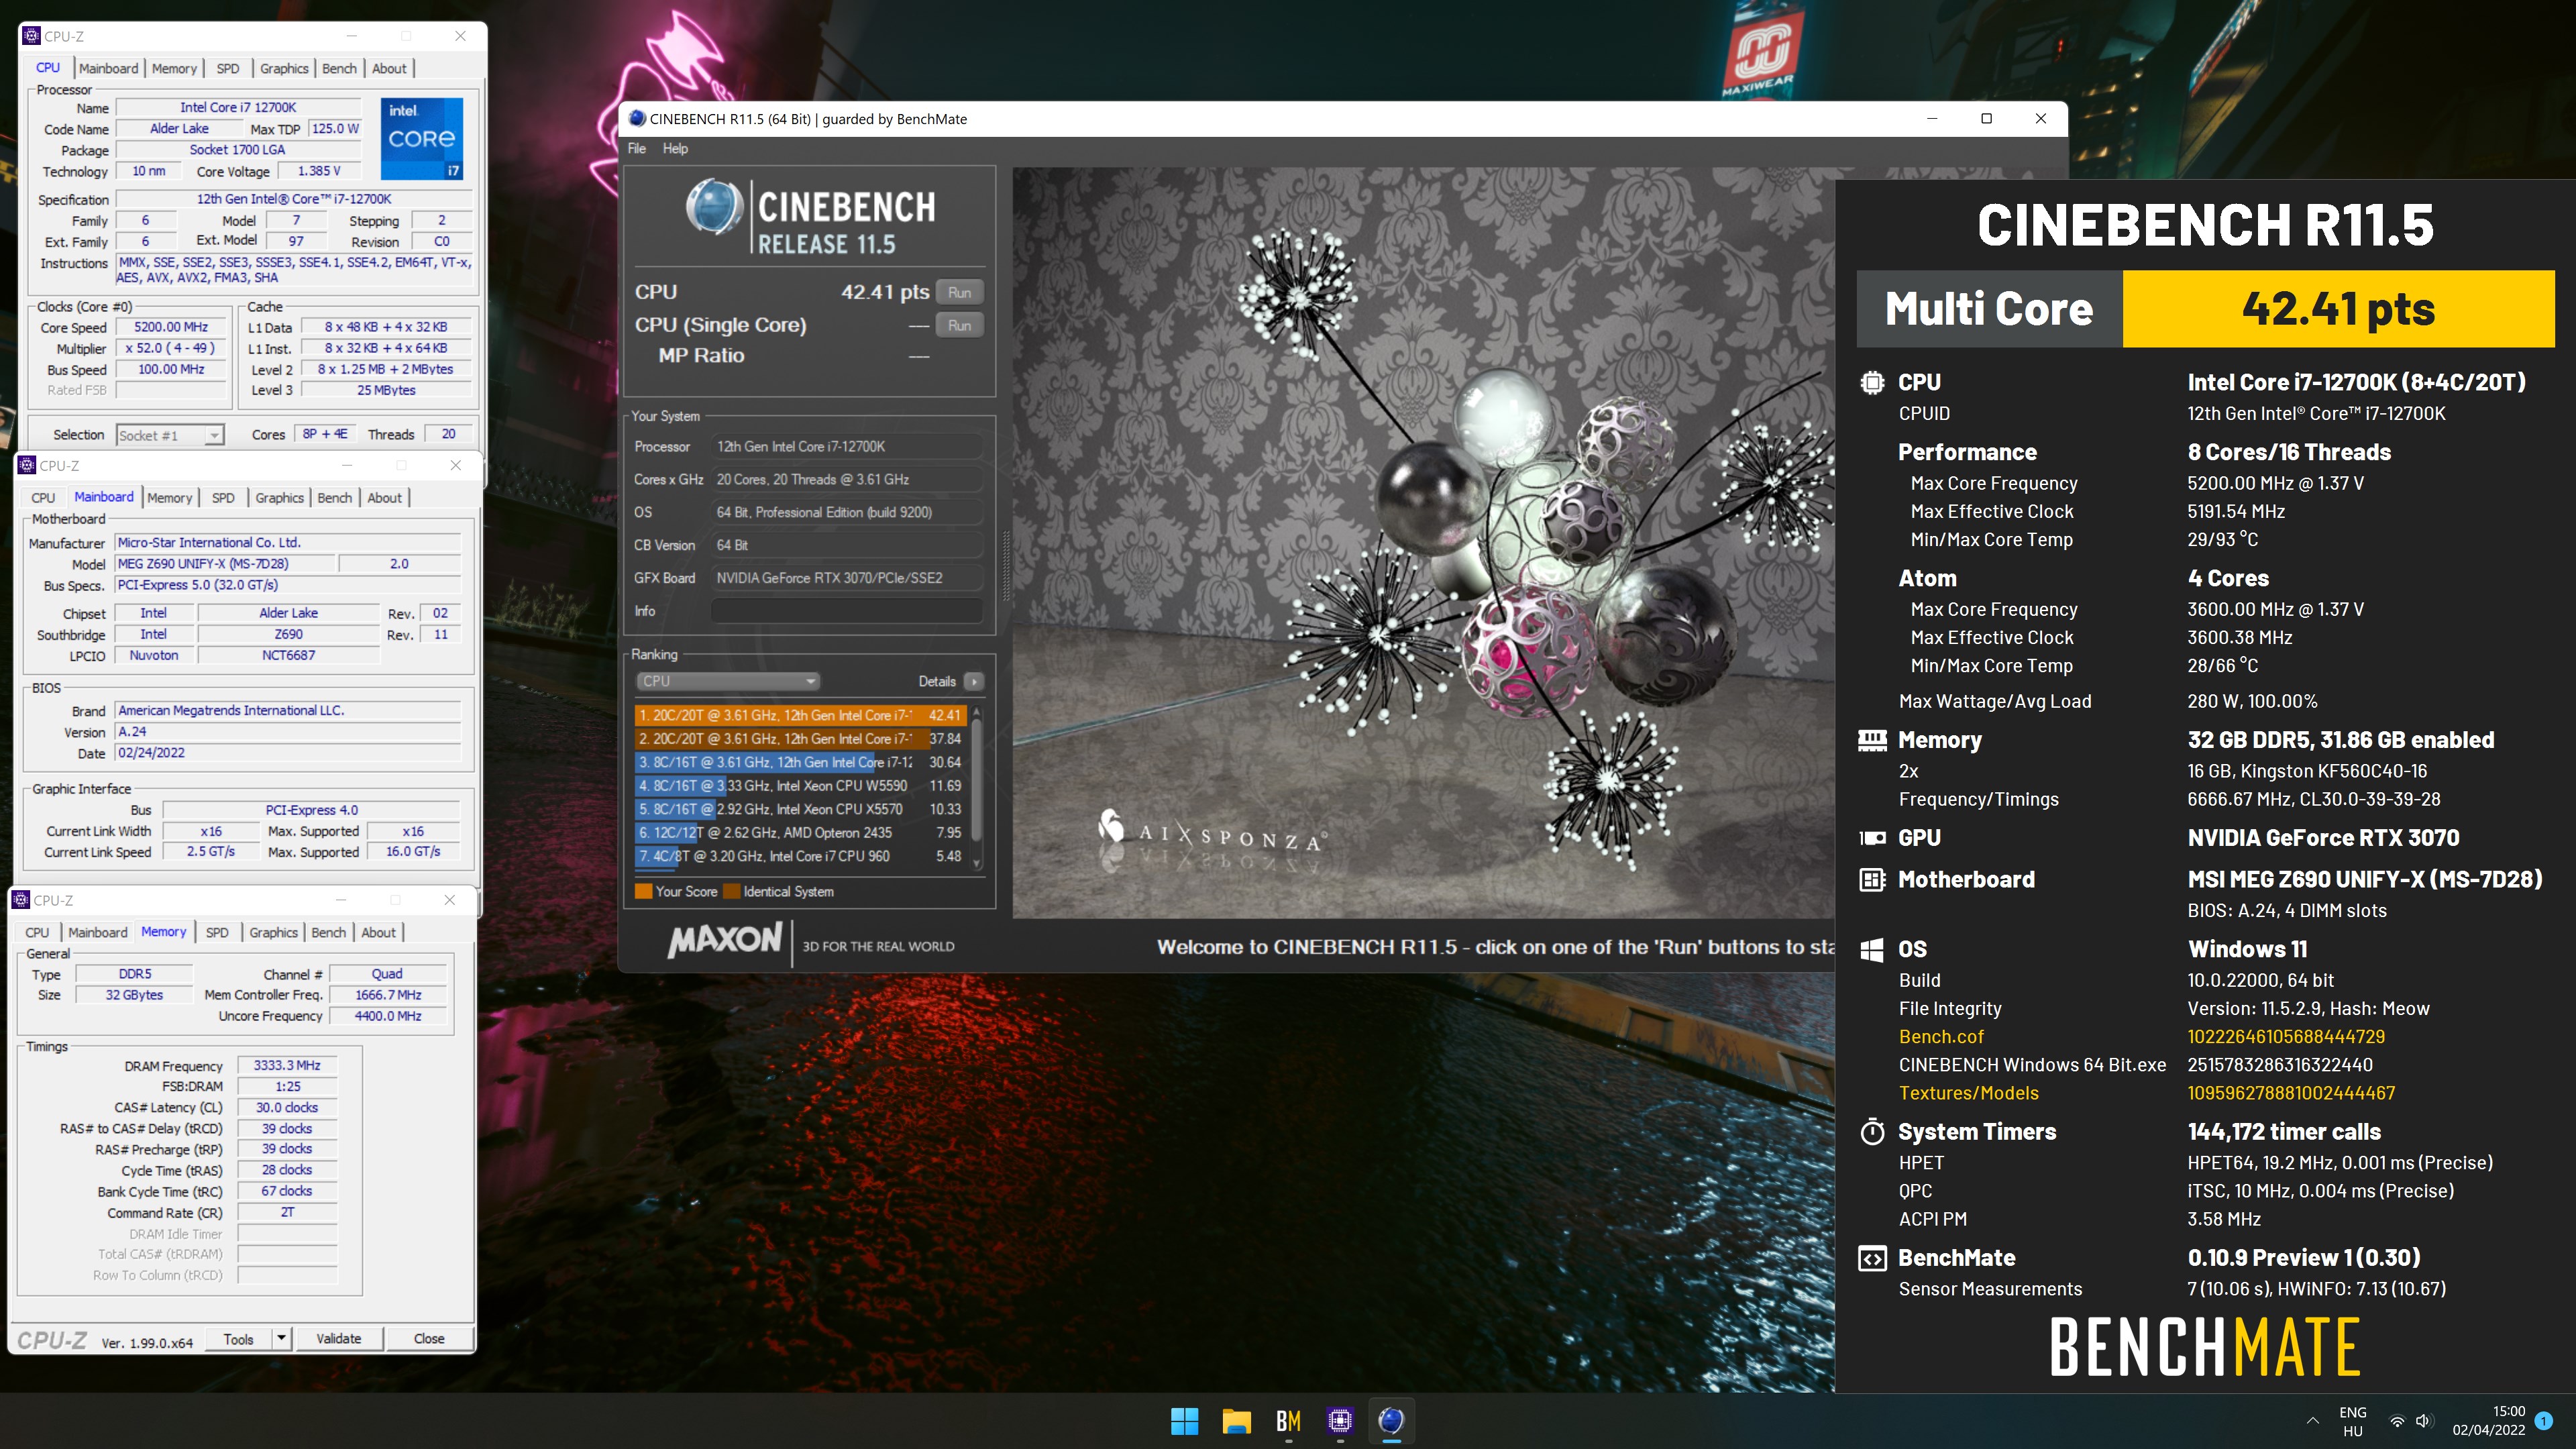Click BenchMate System Timers stopwatch icon
This screenshot has height=1449, width=2576.
(x=1872, y=1131)
